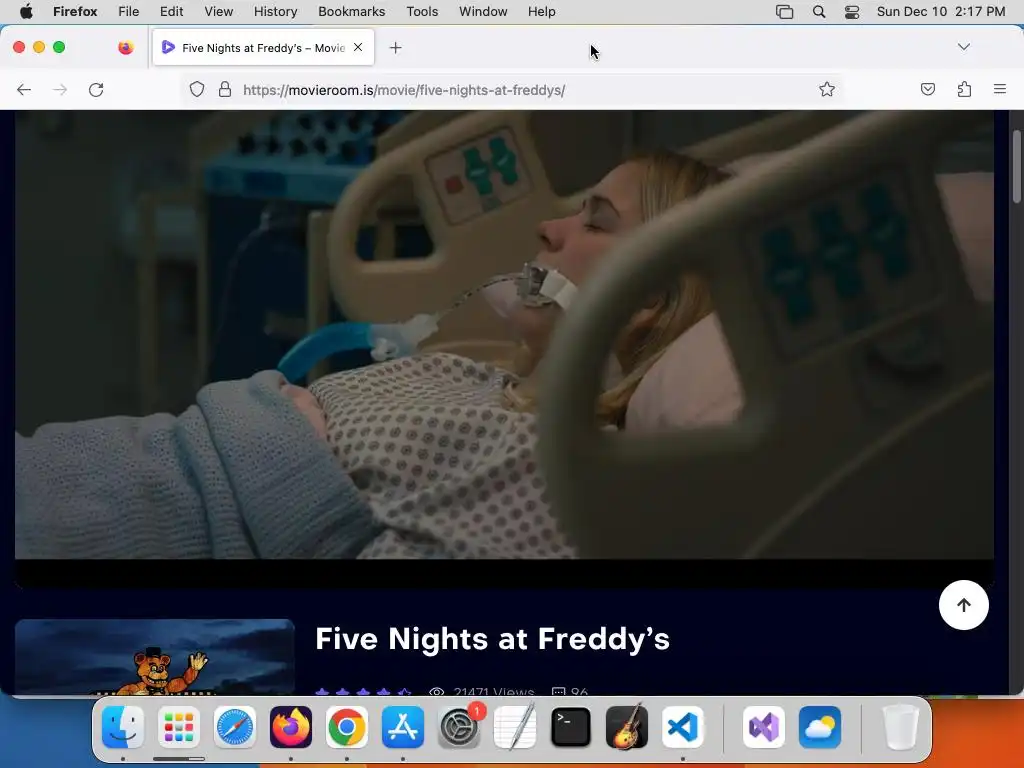
Task: Open the App Store from the Dock
Action: pyautogui.click(x=403, y=727)
